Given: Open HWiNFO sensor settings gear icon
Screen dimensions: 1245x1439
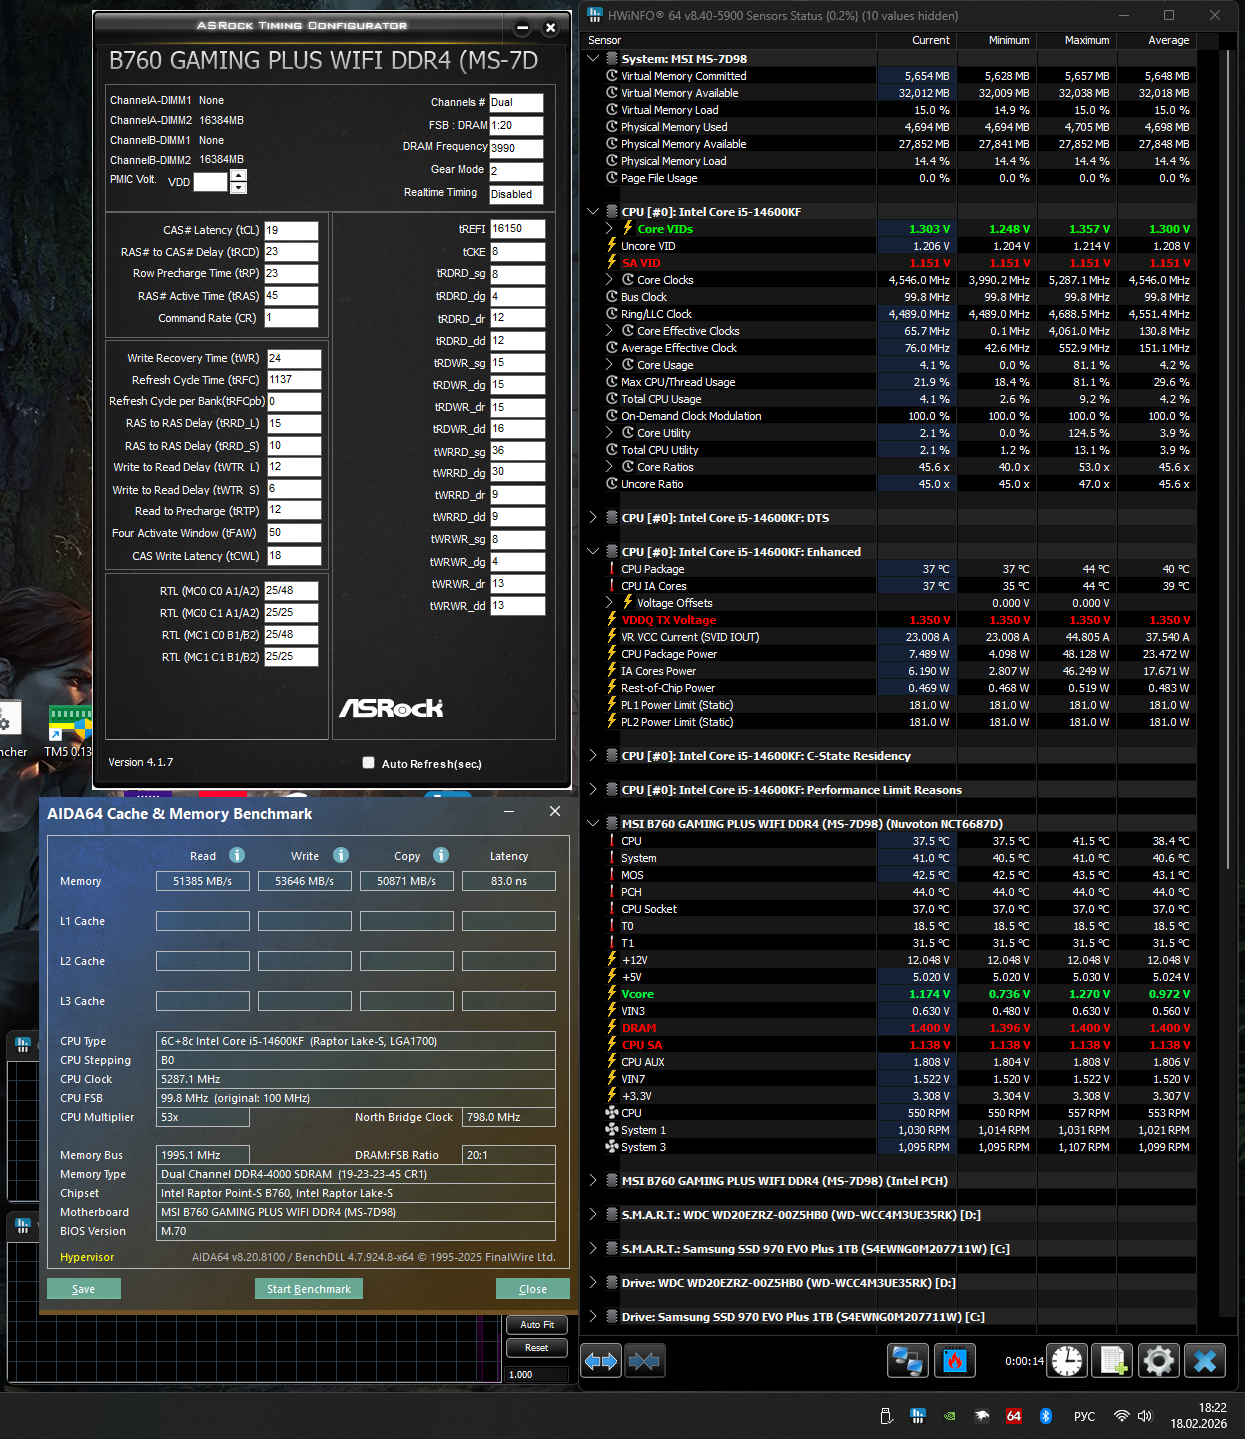Looking at the screenshot, I should (1159, 1361).
